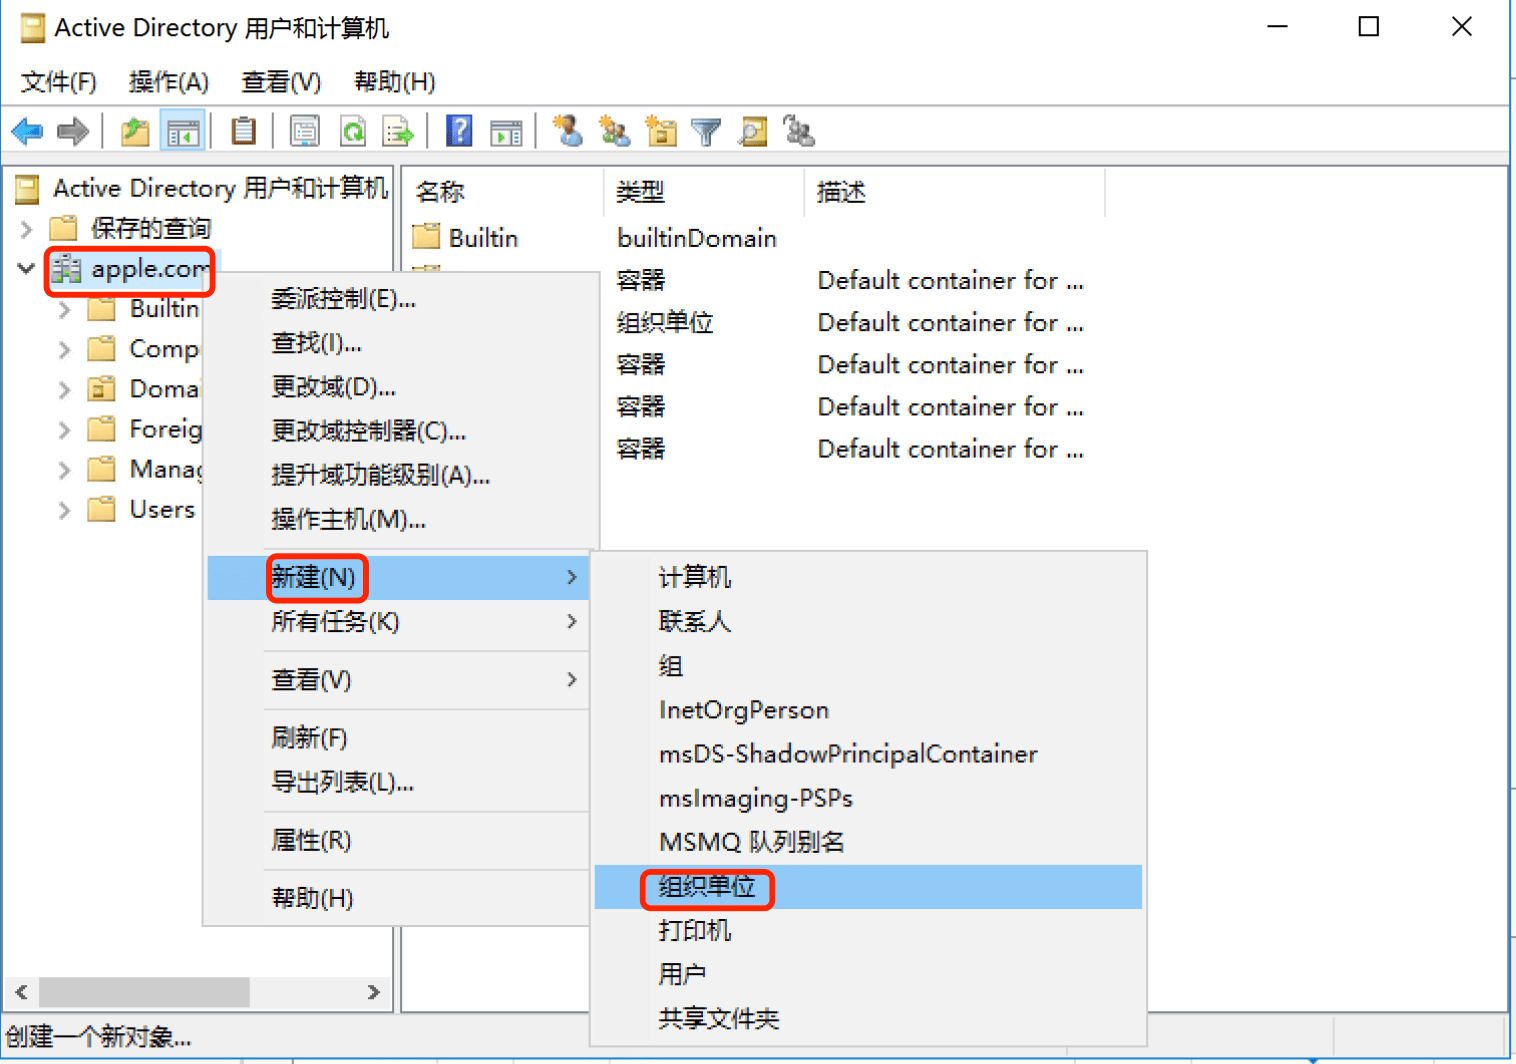Expand the Manag... tree node
Screen dimensions: 1516x1064
coord(65,470)
